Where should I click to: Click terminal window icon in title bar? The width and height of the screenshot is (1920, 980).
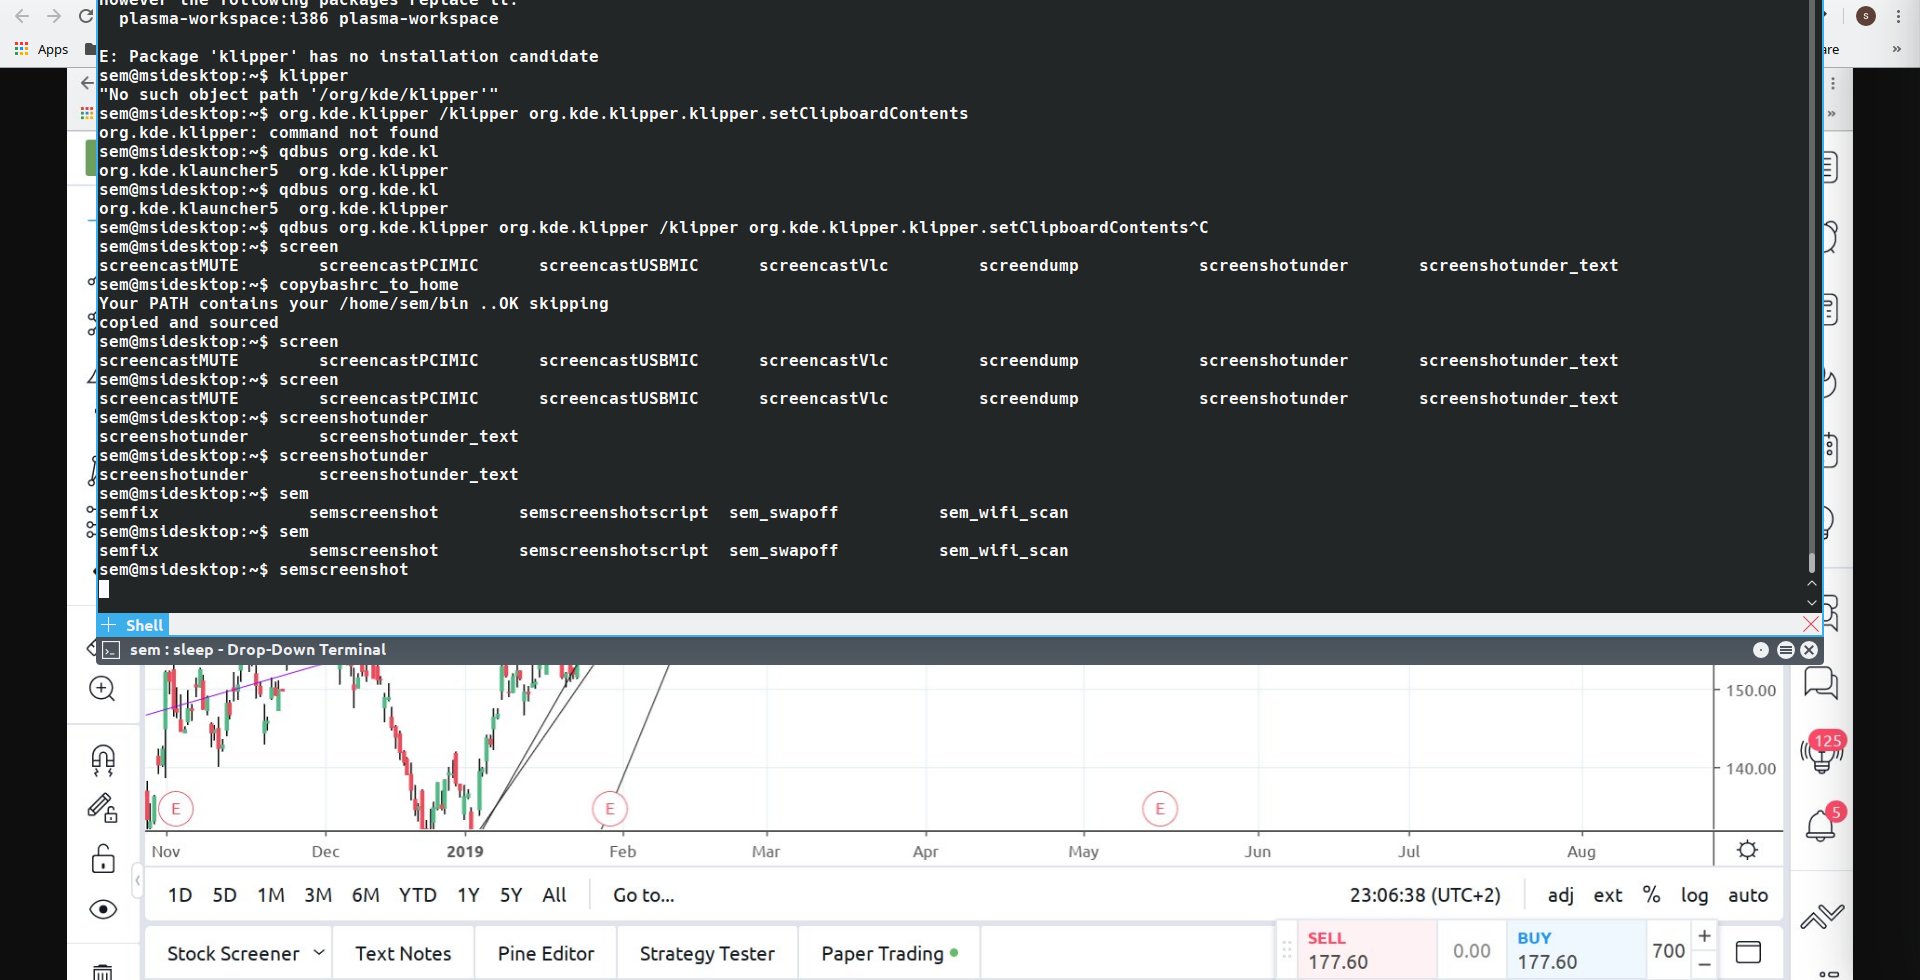(x=111, y=650)
